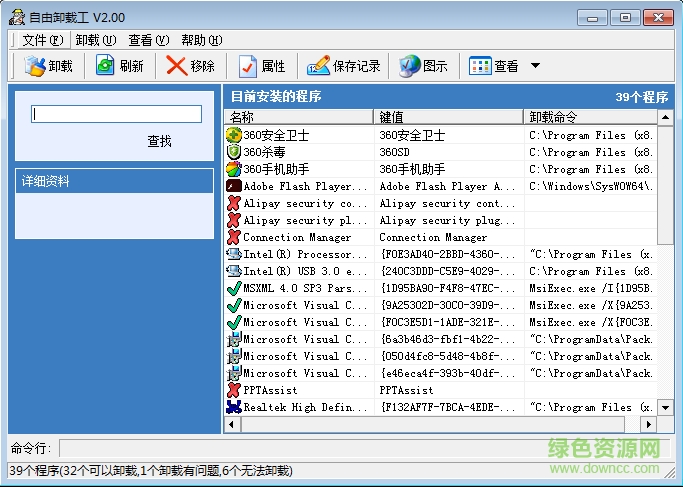Select the Realtek High Defin... entry icon
Viewport: 683px width, 487px height.
(x=234, y=407)
